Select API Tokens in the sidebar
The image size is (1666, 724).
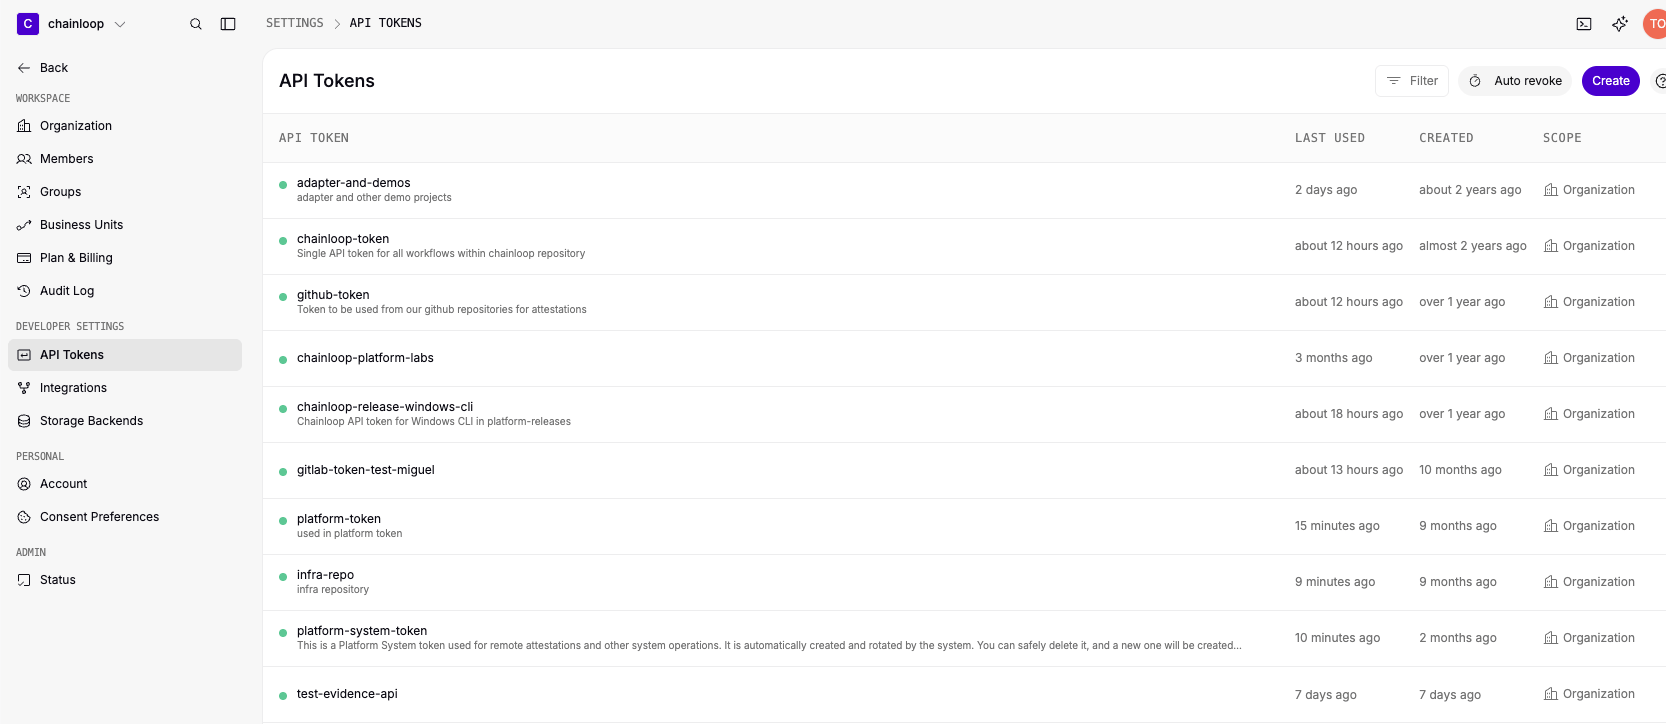tap(125, 355)
